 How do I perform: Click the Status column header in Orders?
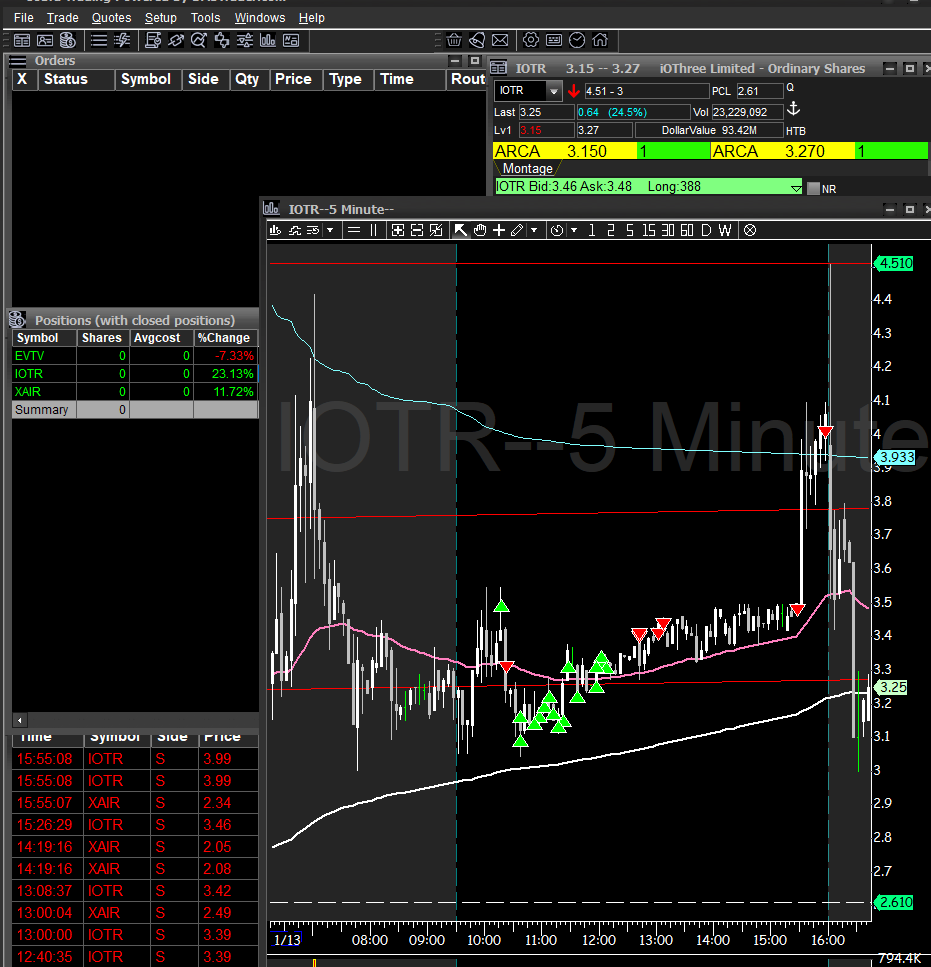coord(76,80)
